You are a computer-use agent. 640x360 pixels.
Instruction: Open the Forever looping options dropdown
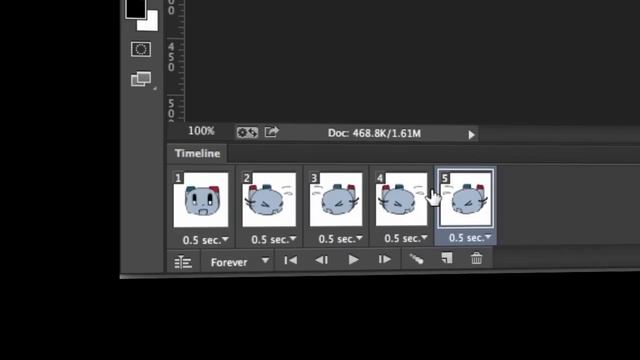240,262
